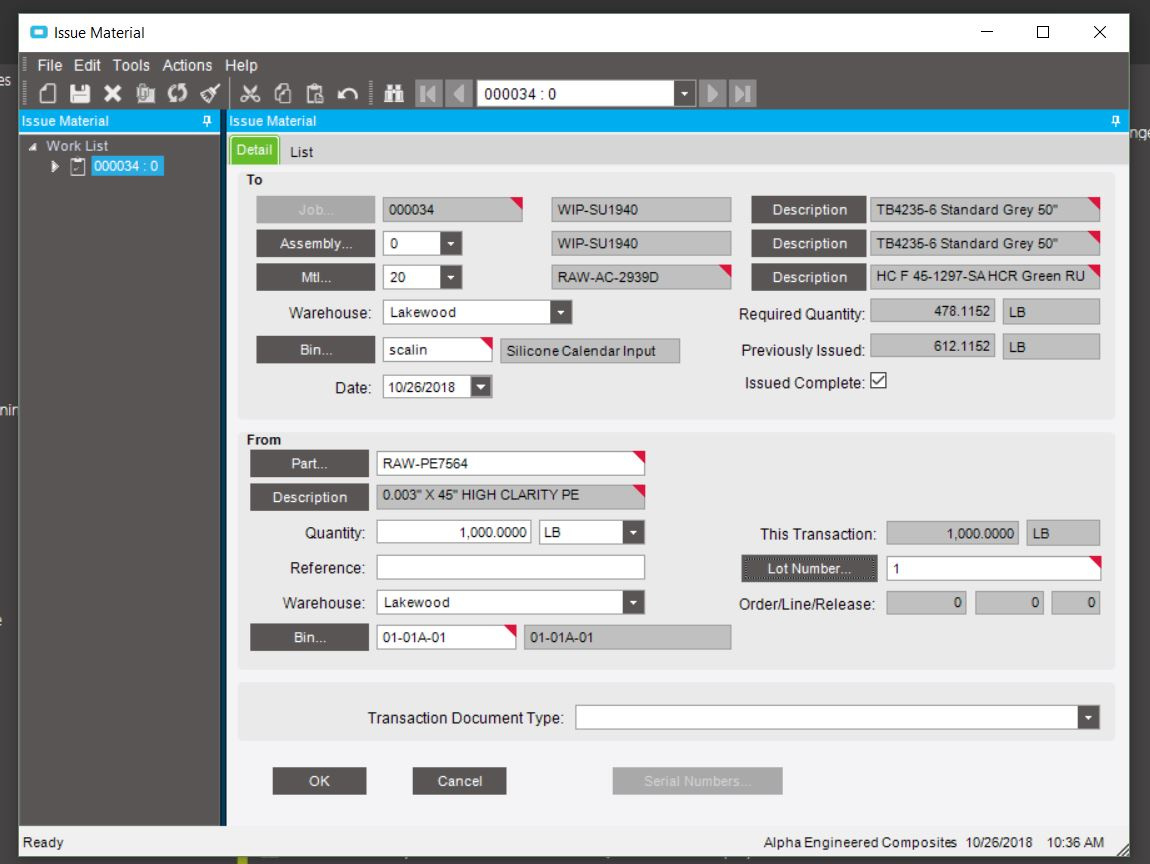Open the Edit menu
The width and height of the screenshot is (1150, 864).
[87, 65]
